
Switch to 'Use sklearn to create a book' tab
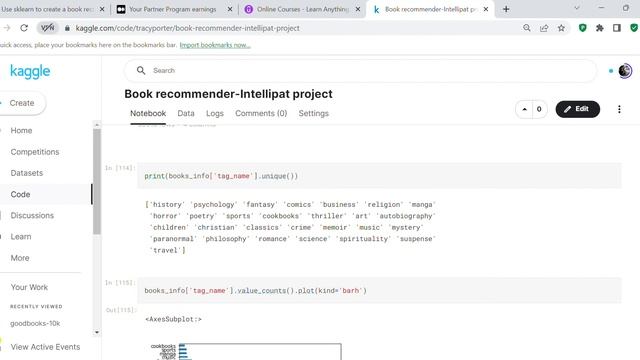48,9
